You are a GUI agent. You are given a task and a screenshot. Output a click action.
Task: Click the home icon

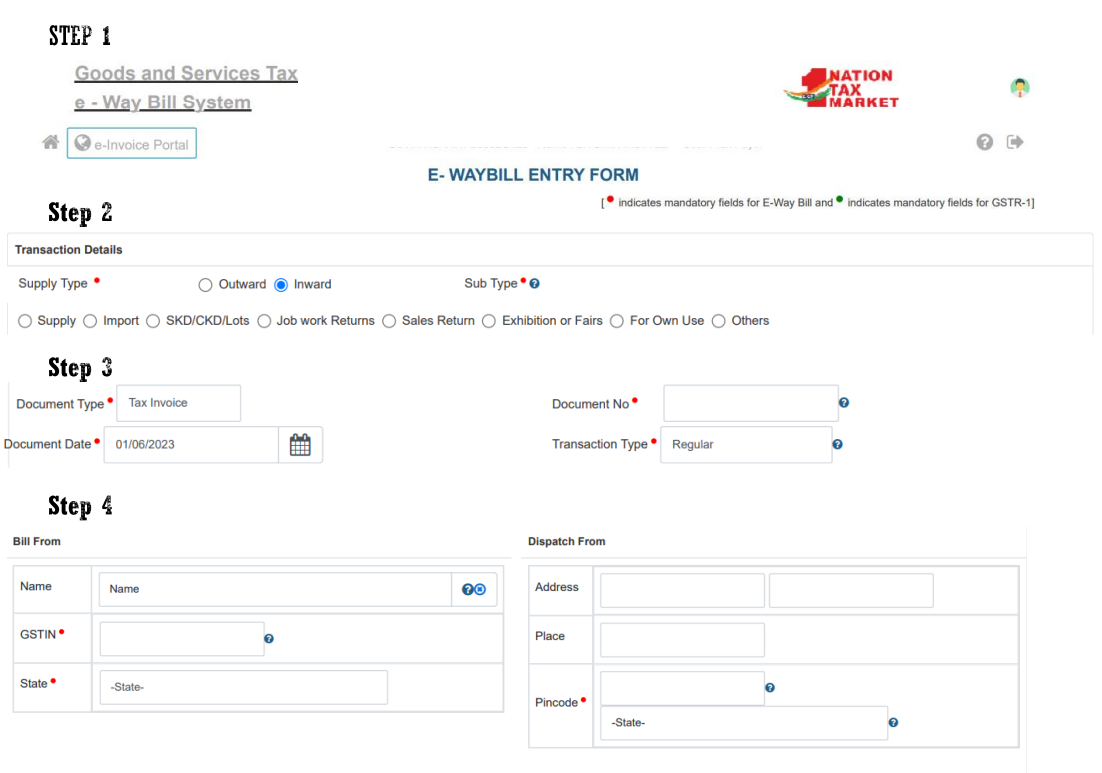point(50,143)
